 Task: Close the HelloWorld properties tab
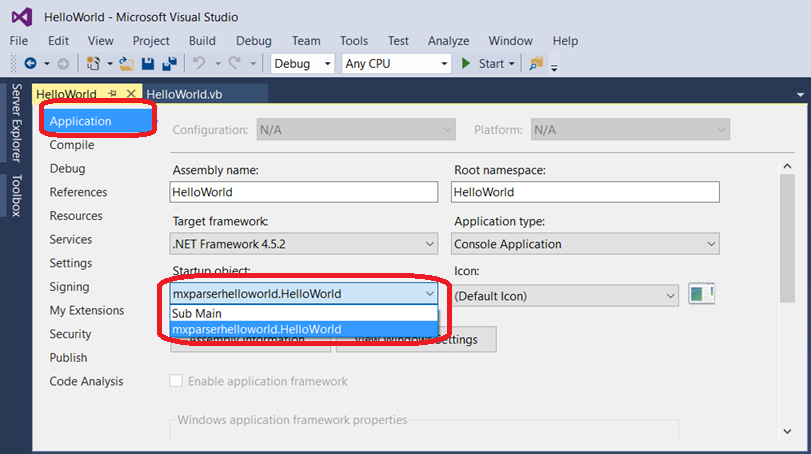[x=131, y=93]
